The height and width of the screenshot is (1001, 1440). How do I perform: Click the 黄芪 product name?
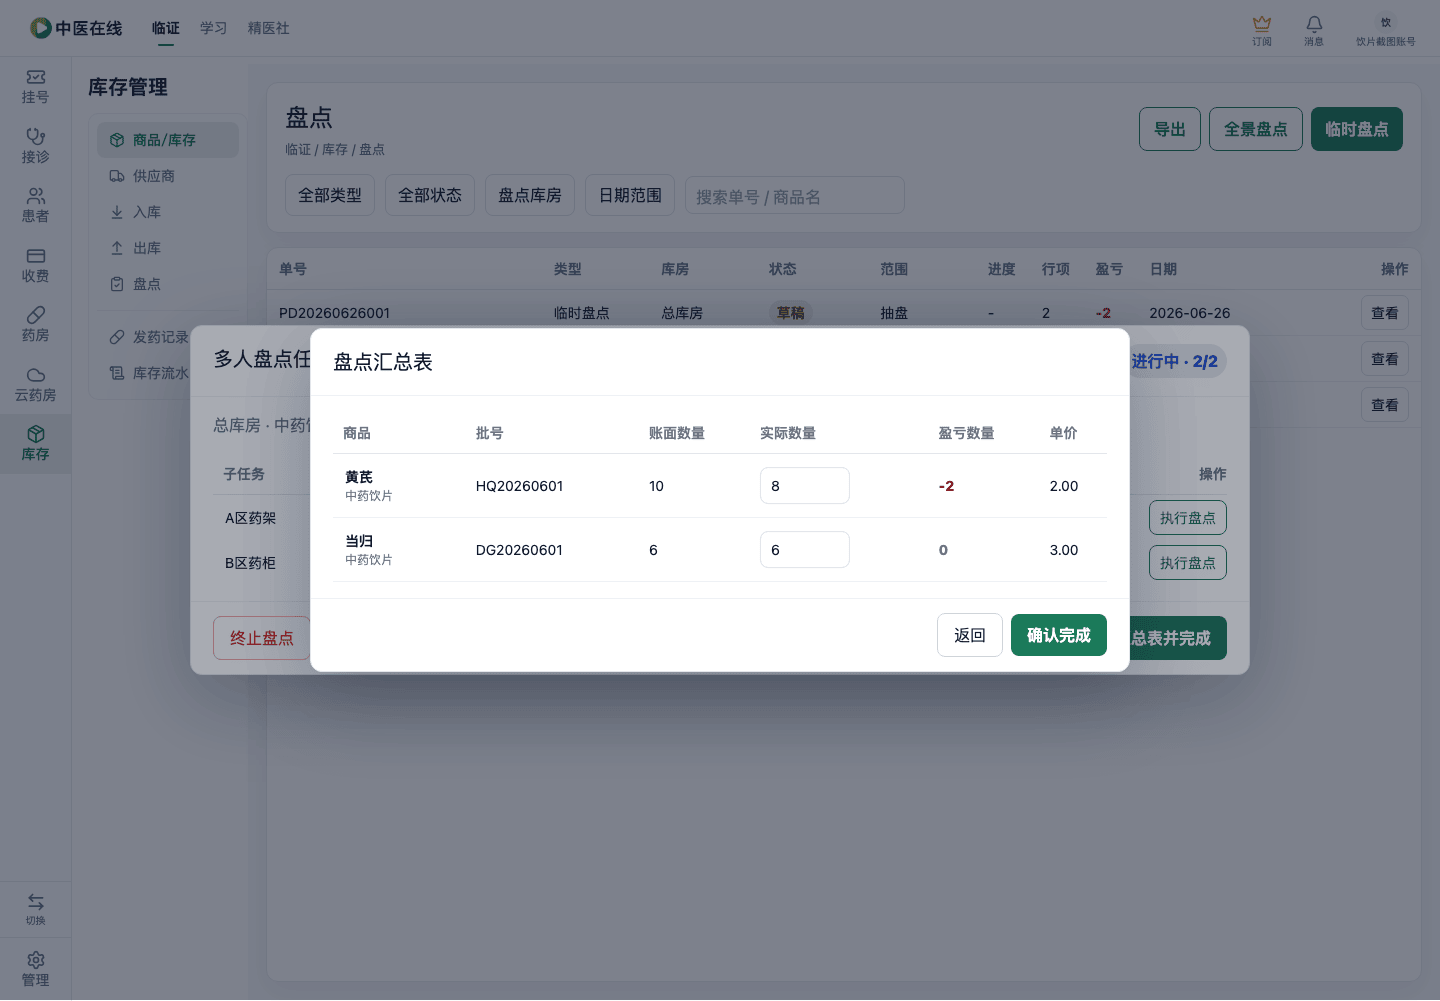(359, 477)
